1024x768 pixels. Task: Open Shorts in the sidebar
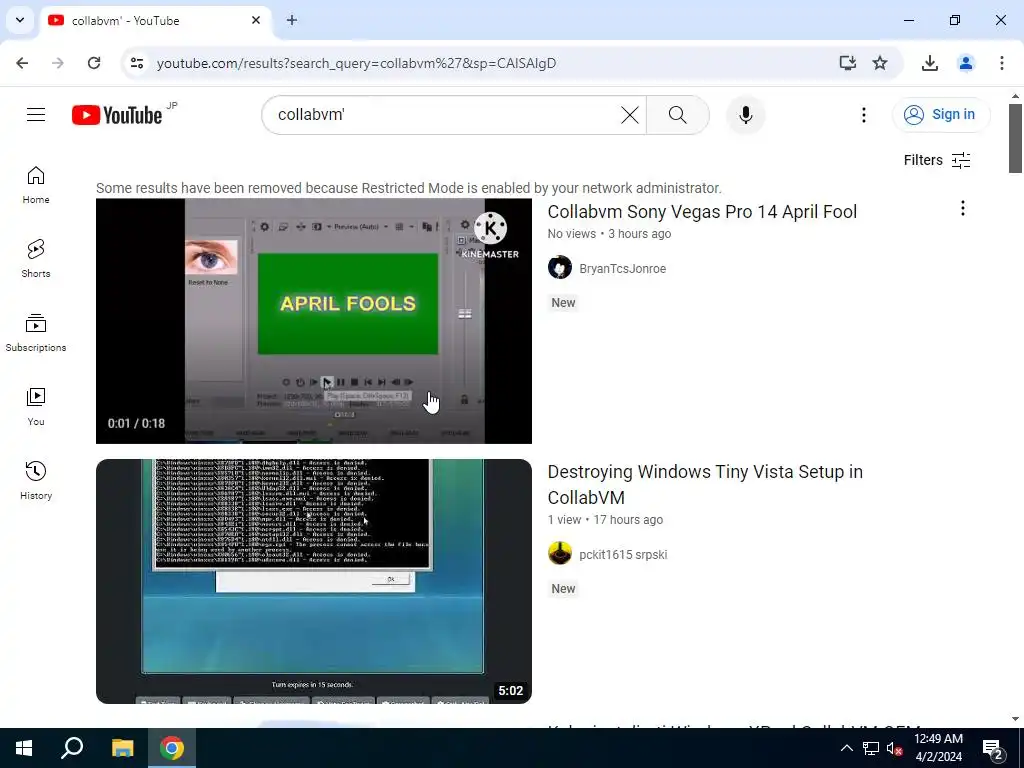[36, 259]
